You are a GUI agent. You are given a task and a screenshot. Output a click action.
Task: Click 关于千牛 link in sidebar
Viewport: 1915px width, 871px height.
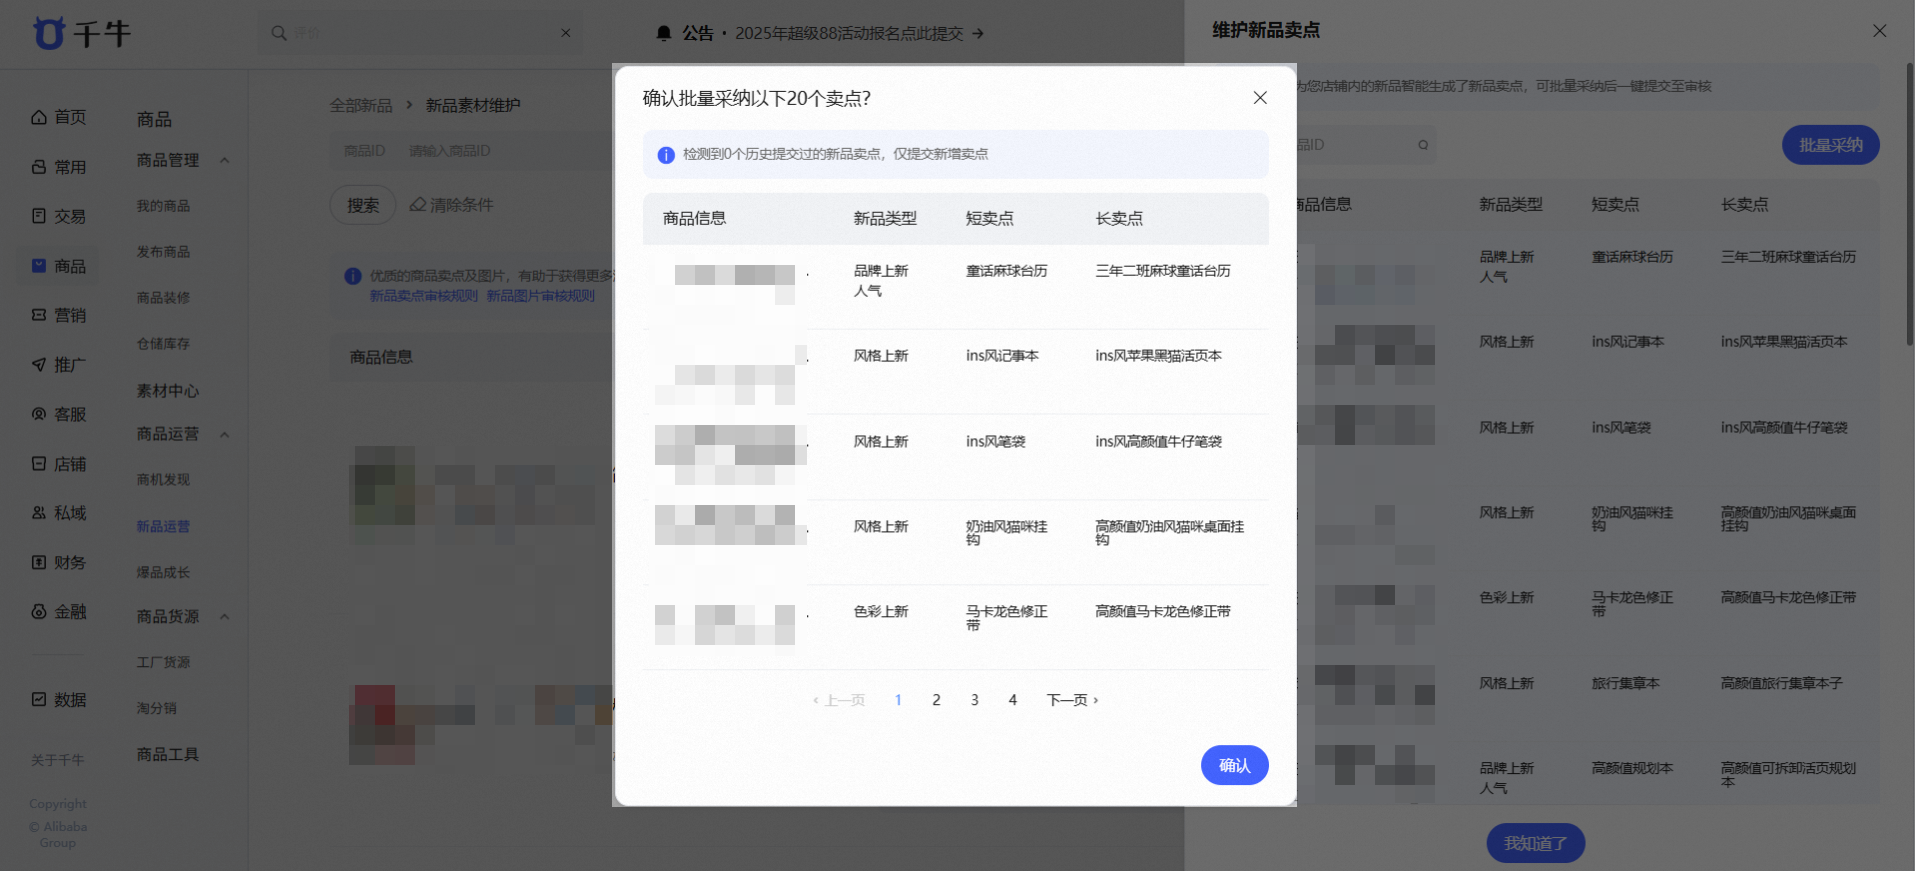click(57, 760)
